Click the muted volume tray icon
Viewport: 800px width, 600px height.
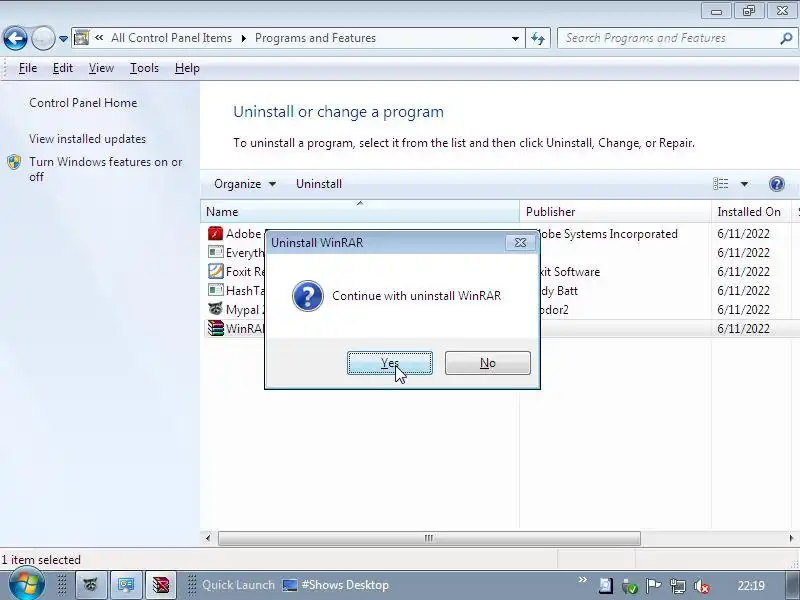click(x=702, y=587)
